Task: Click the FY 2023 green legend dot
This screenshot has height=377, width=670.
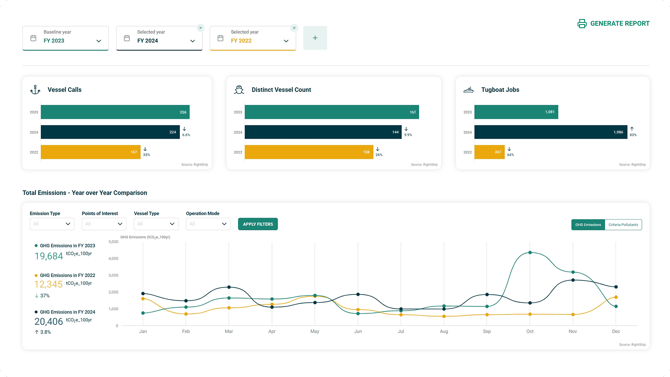Action: 36,246
